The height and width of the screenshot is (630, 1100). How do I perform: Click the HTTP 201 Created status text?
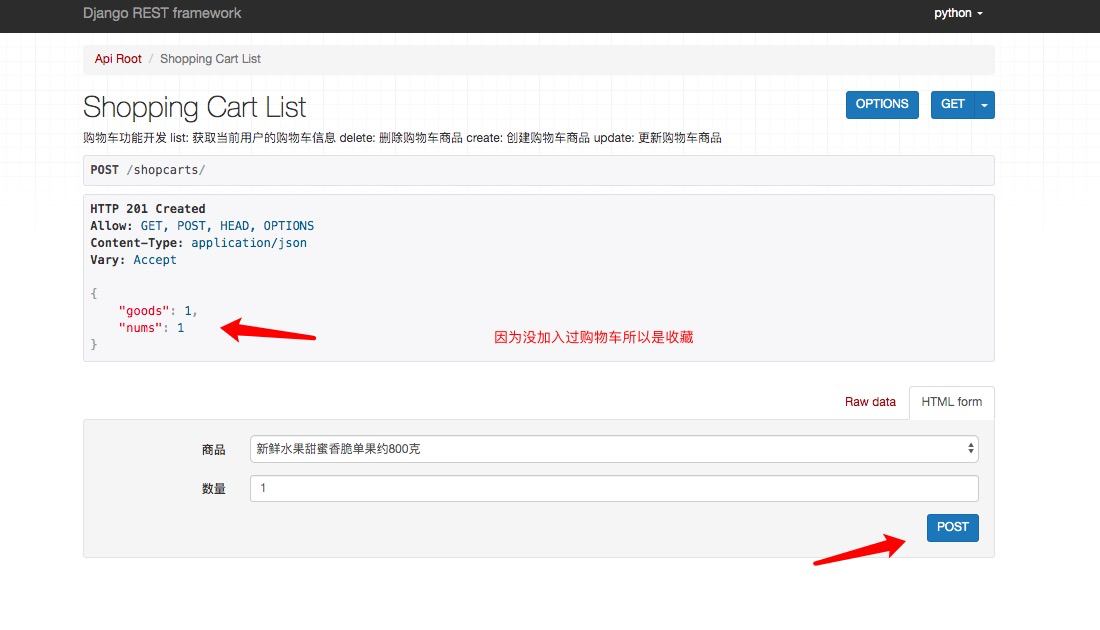click(147, 208)
